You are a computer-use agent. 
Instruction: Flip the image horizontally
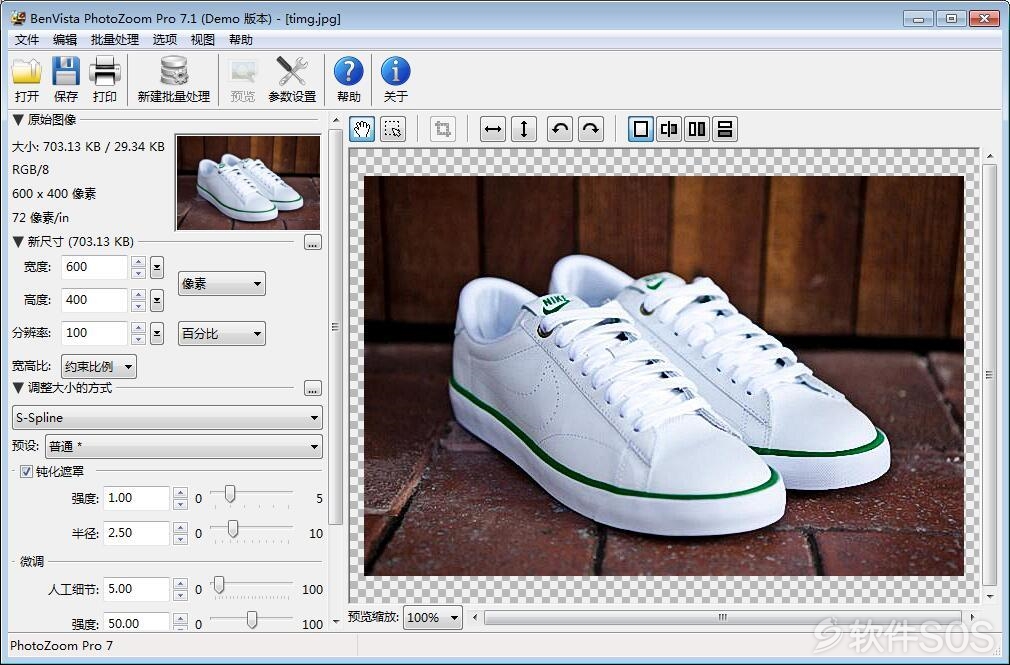[493, 129]
